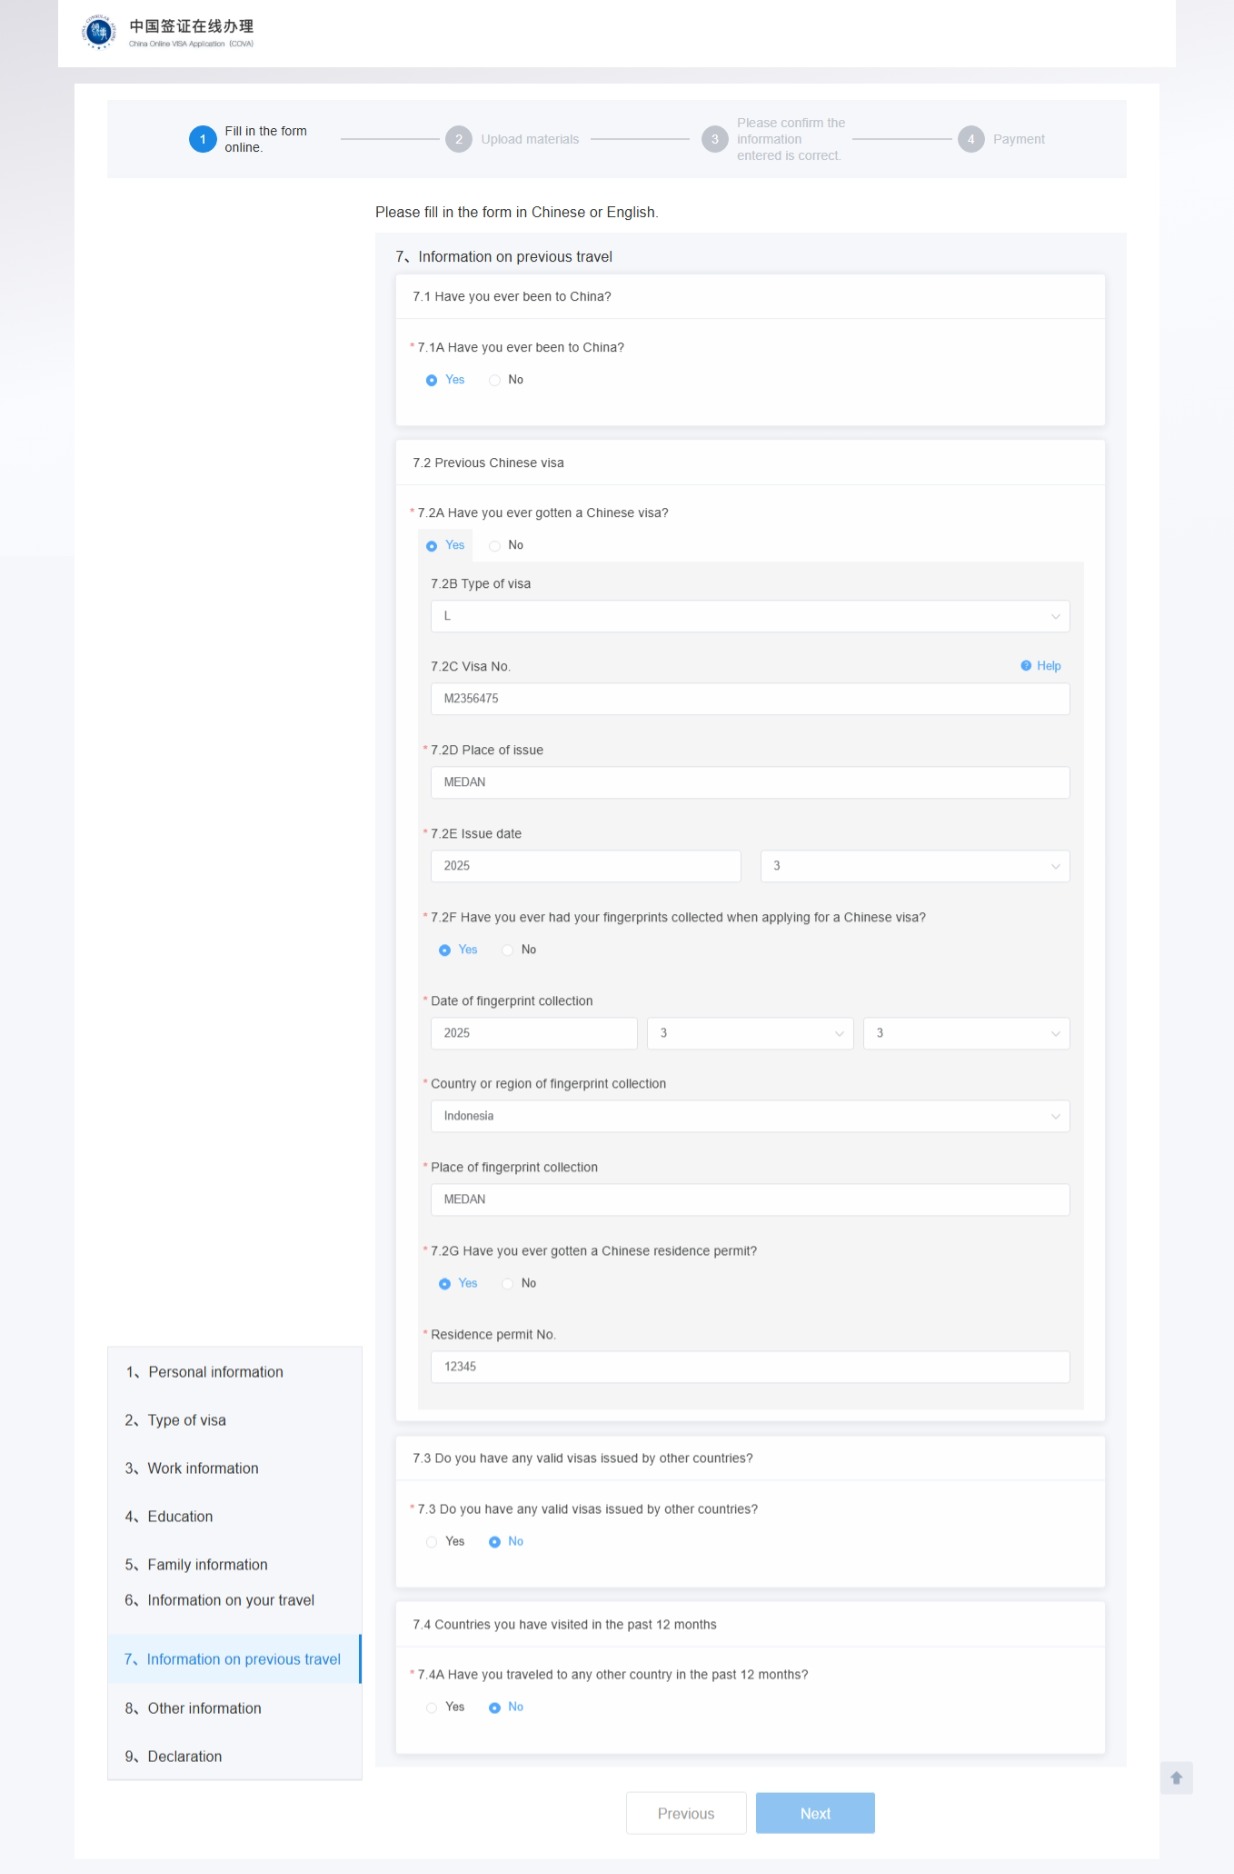
Task: Click the scroll-to-top arrow icon
Action: tap(1176, 1778)
